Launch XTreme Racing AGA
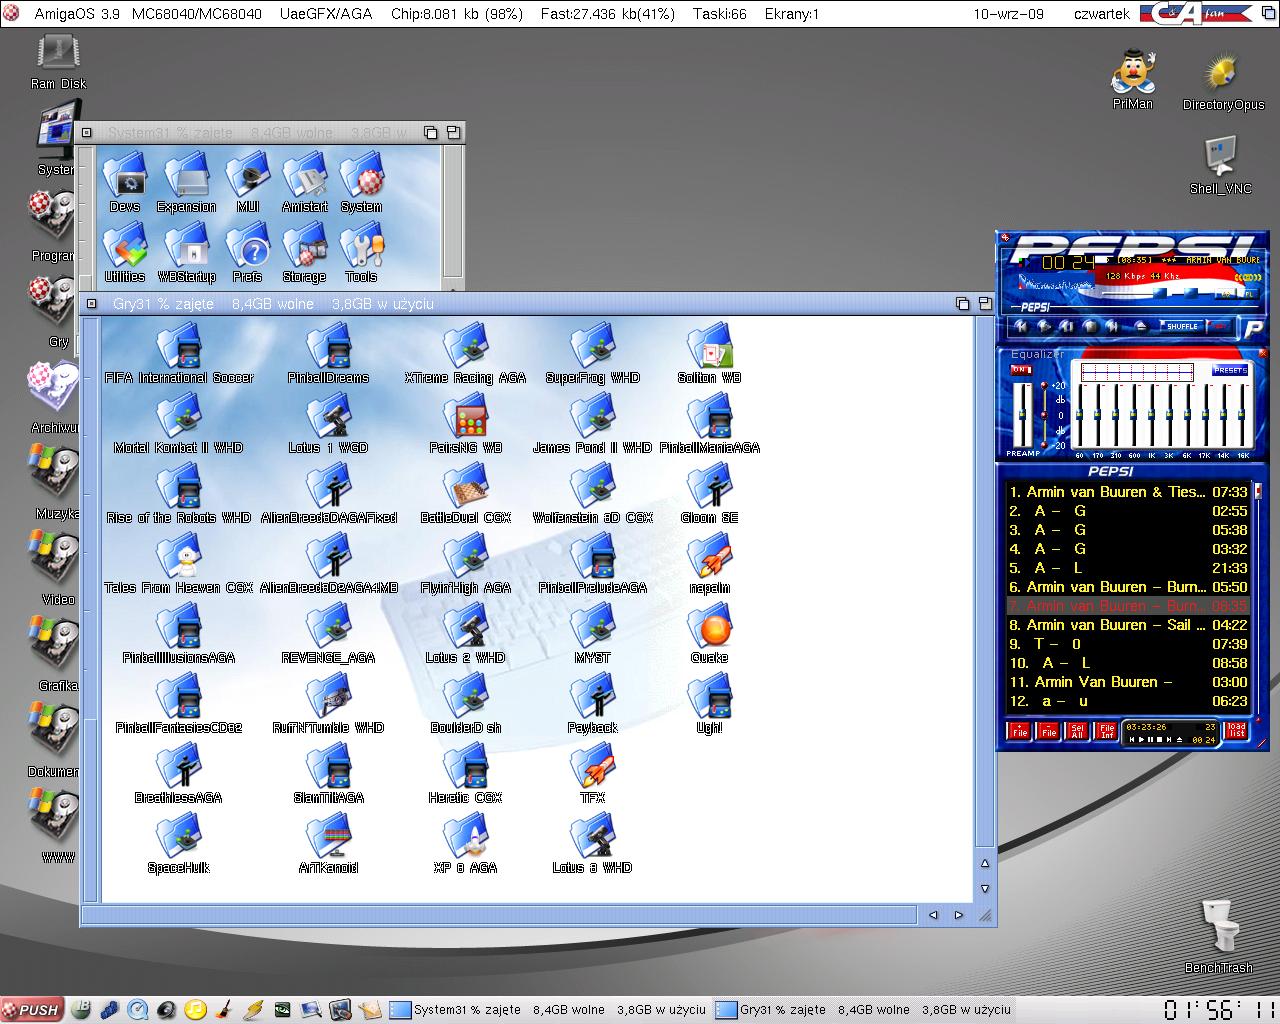 pos(465,354)
